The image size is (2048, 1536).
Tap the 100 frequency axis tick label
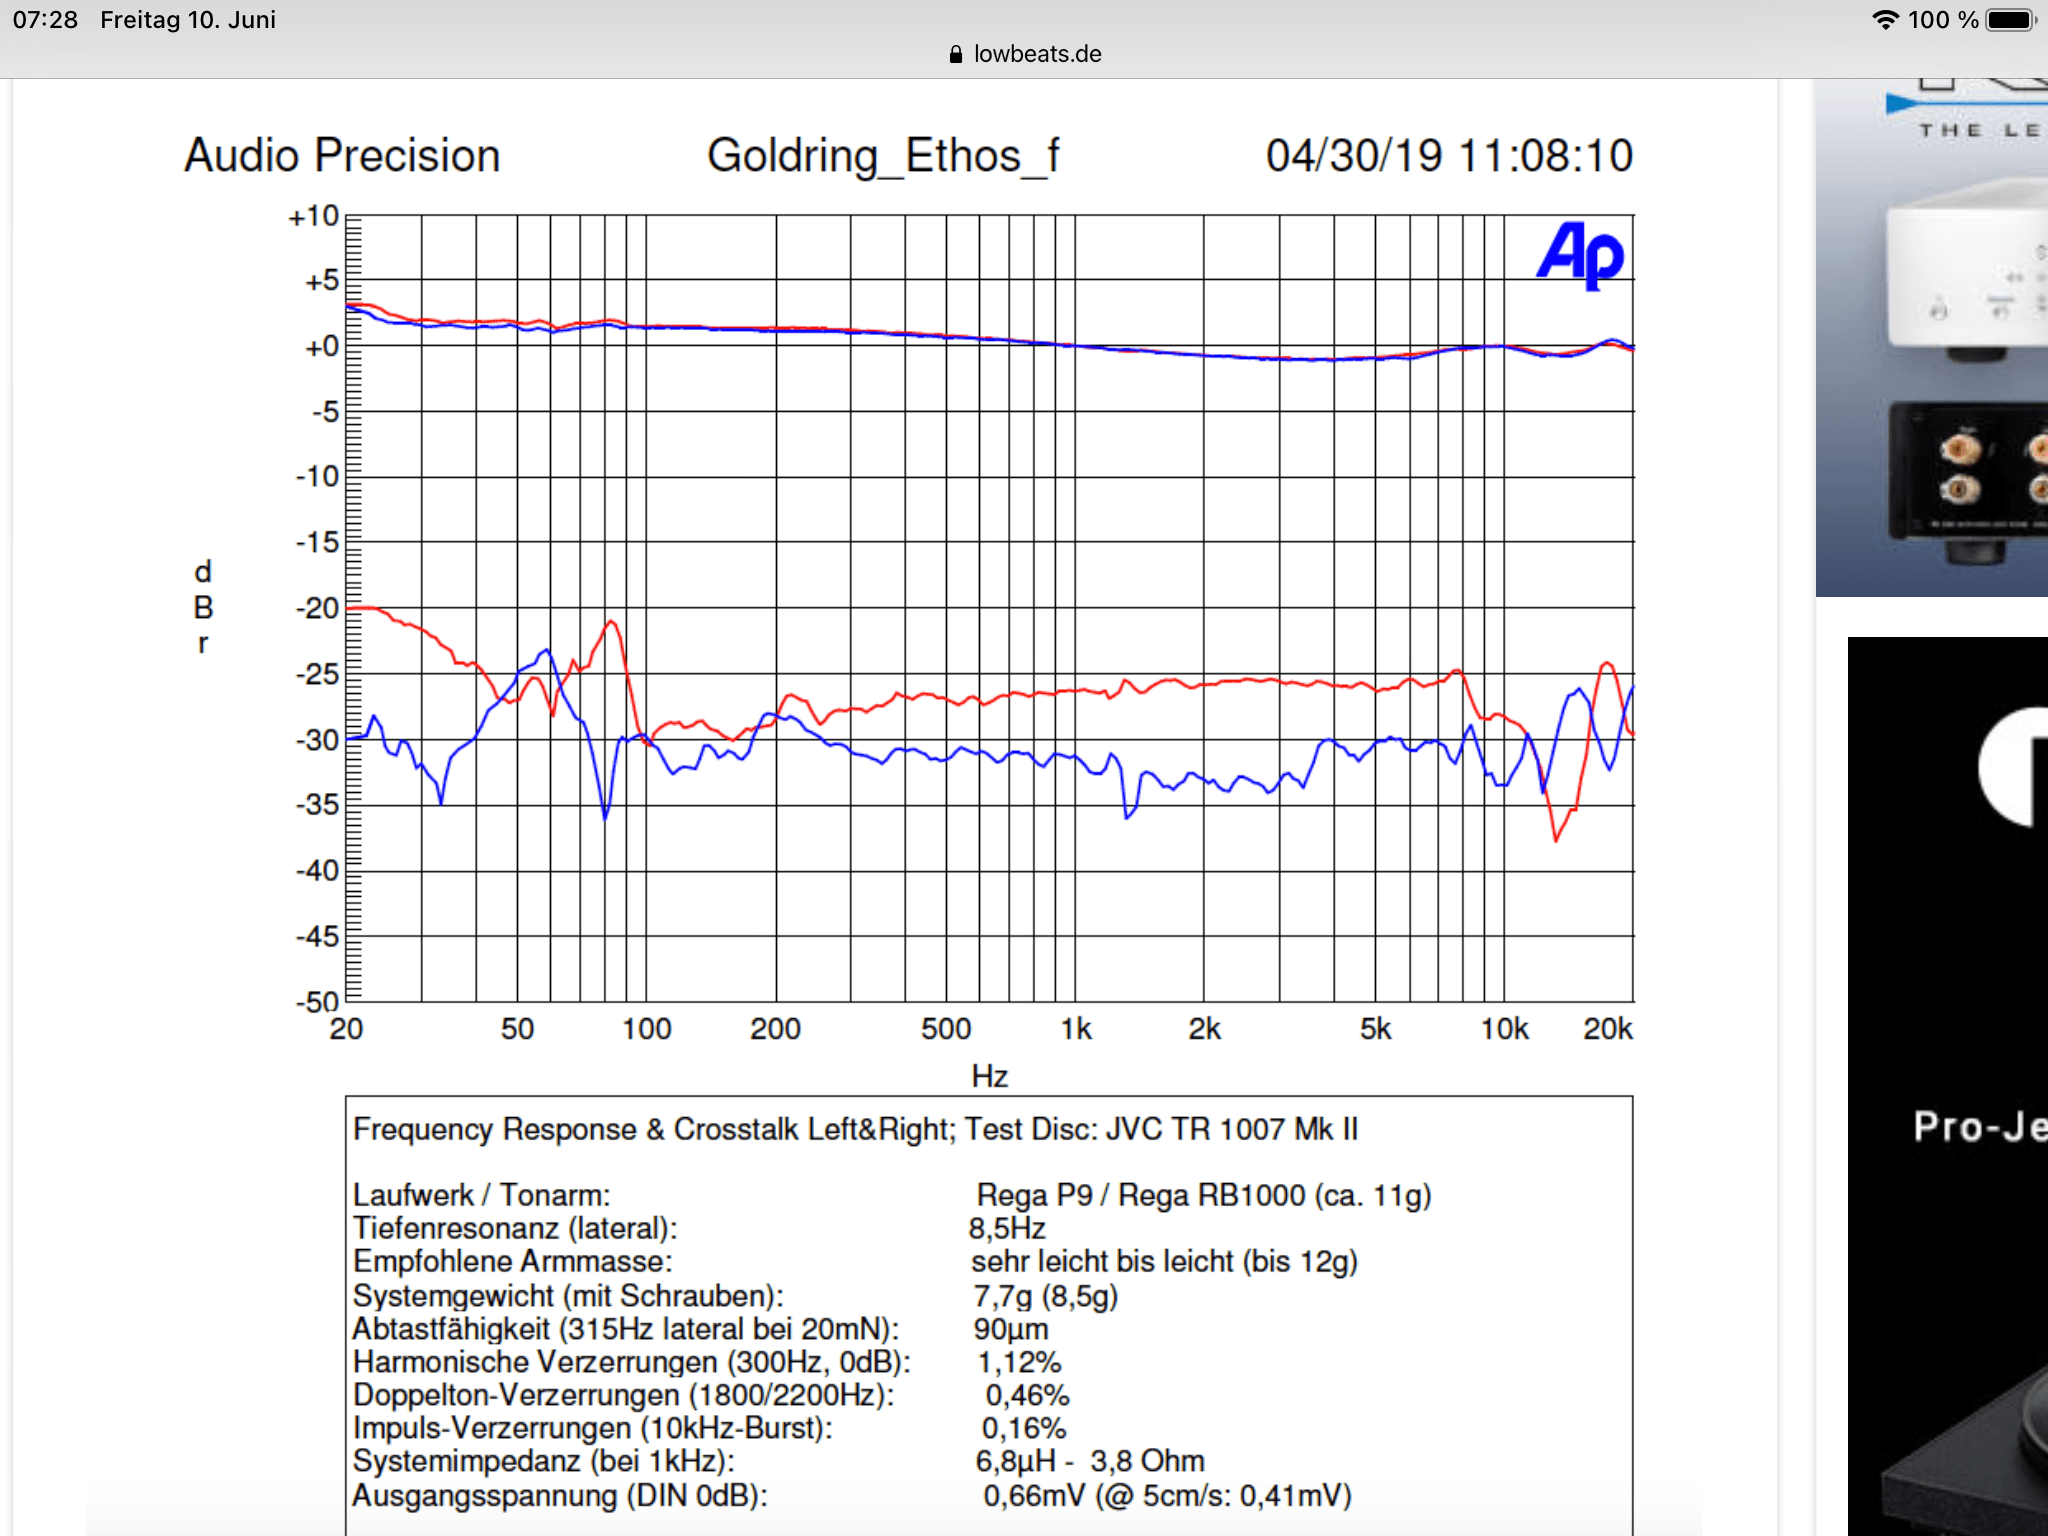pos(646,1029)
